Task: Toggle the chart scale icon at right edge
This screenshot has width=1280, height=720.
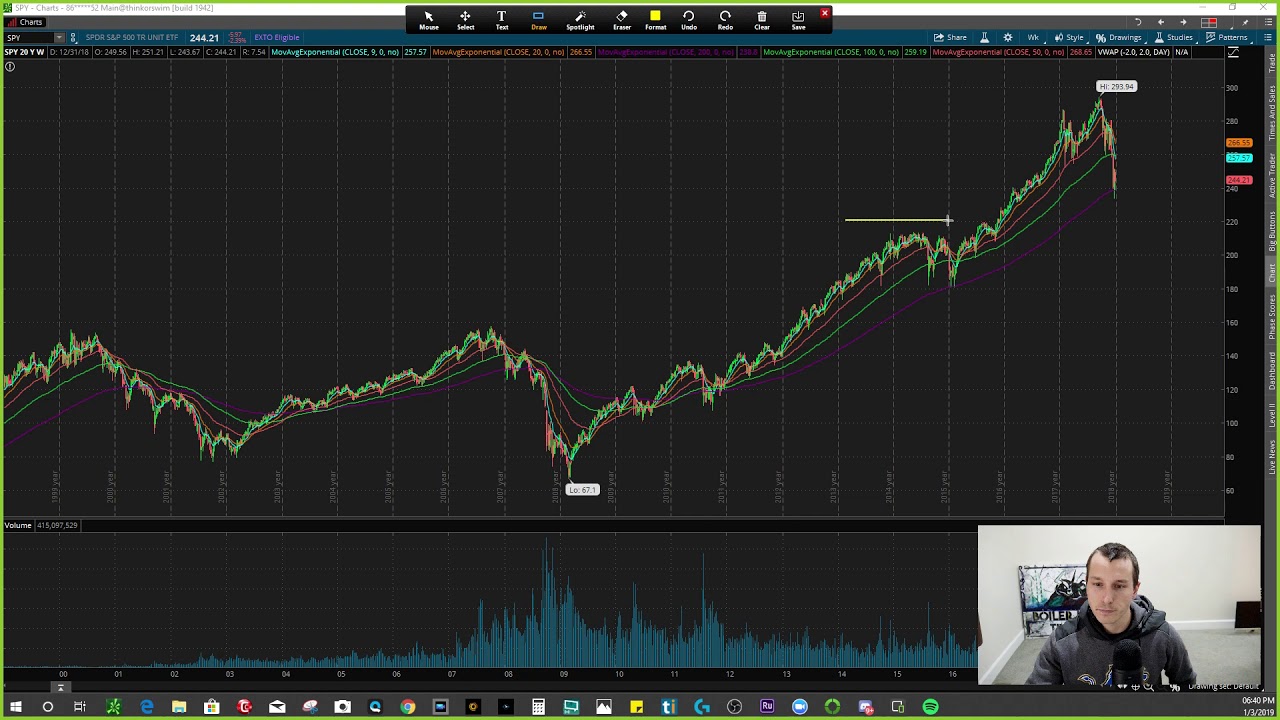Action: (1233, 52)
